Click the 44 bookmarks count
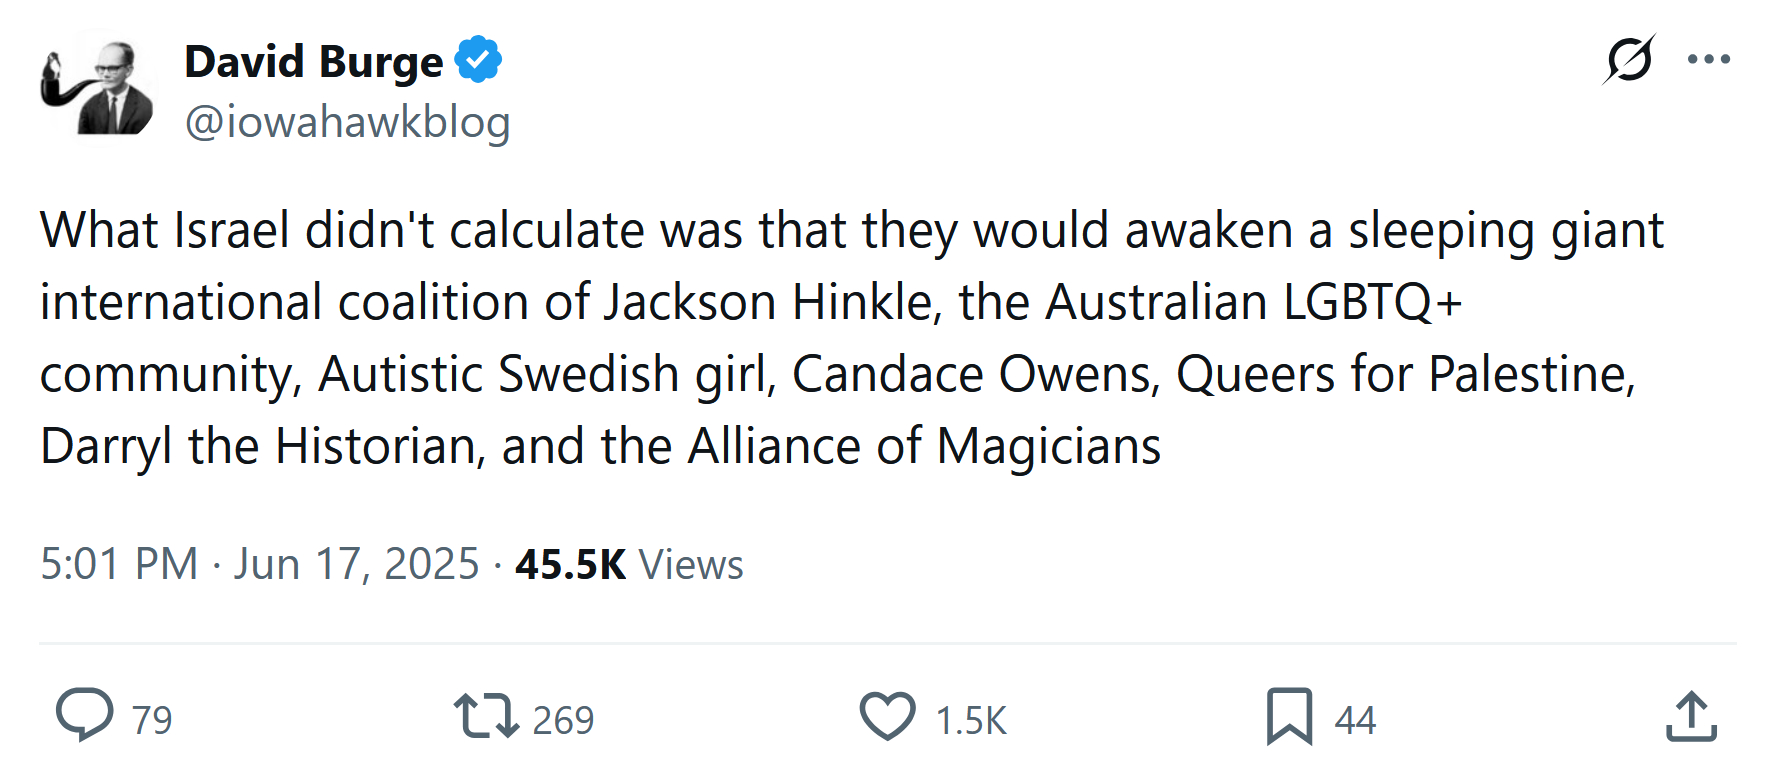 pos(1355,720)
